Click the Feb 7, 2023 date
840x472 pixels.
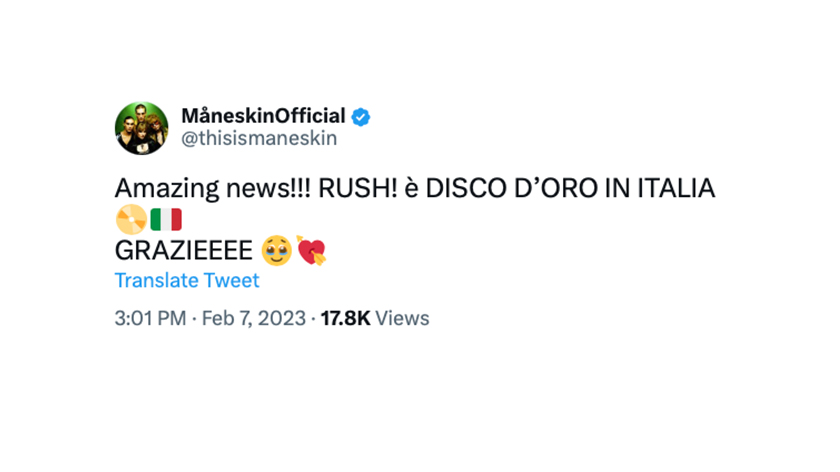coord(253,318)
